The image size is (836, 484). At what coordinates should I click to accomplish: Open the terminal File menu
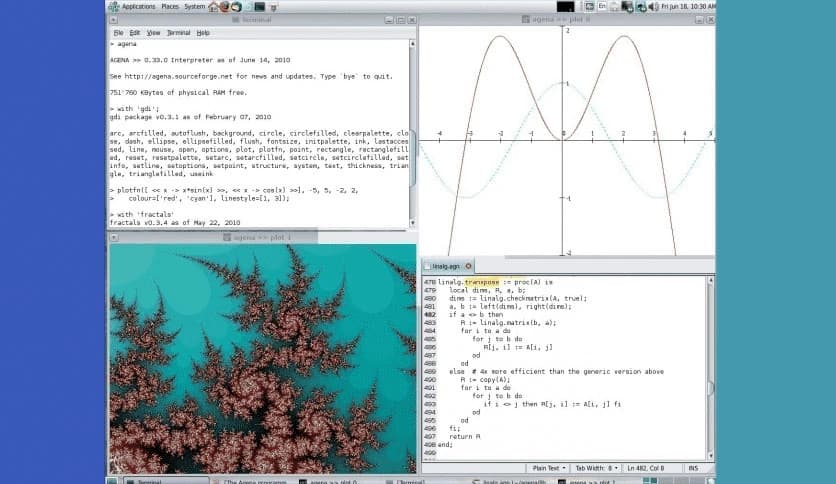click(x=118, y=32)
